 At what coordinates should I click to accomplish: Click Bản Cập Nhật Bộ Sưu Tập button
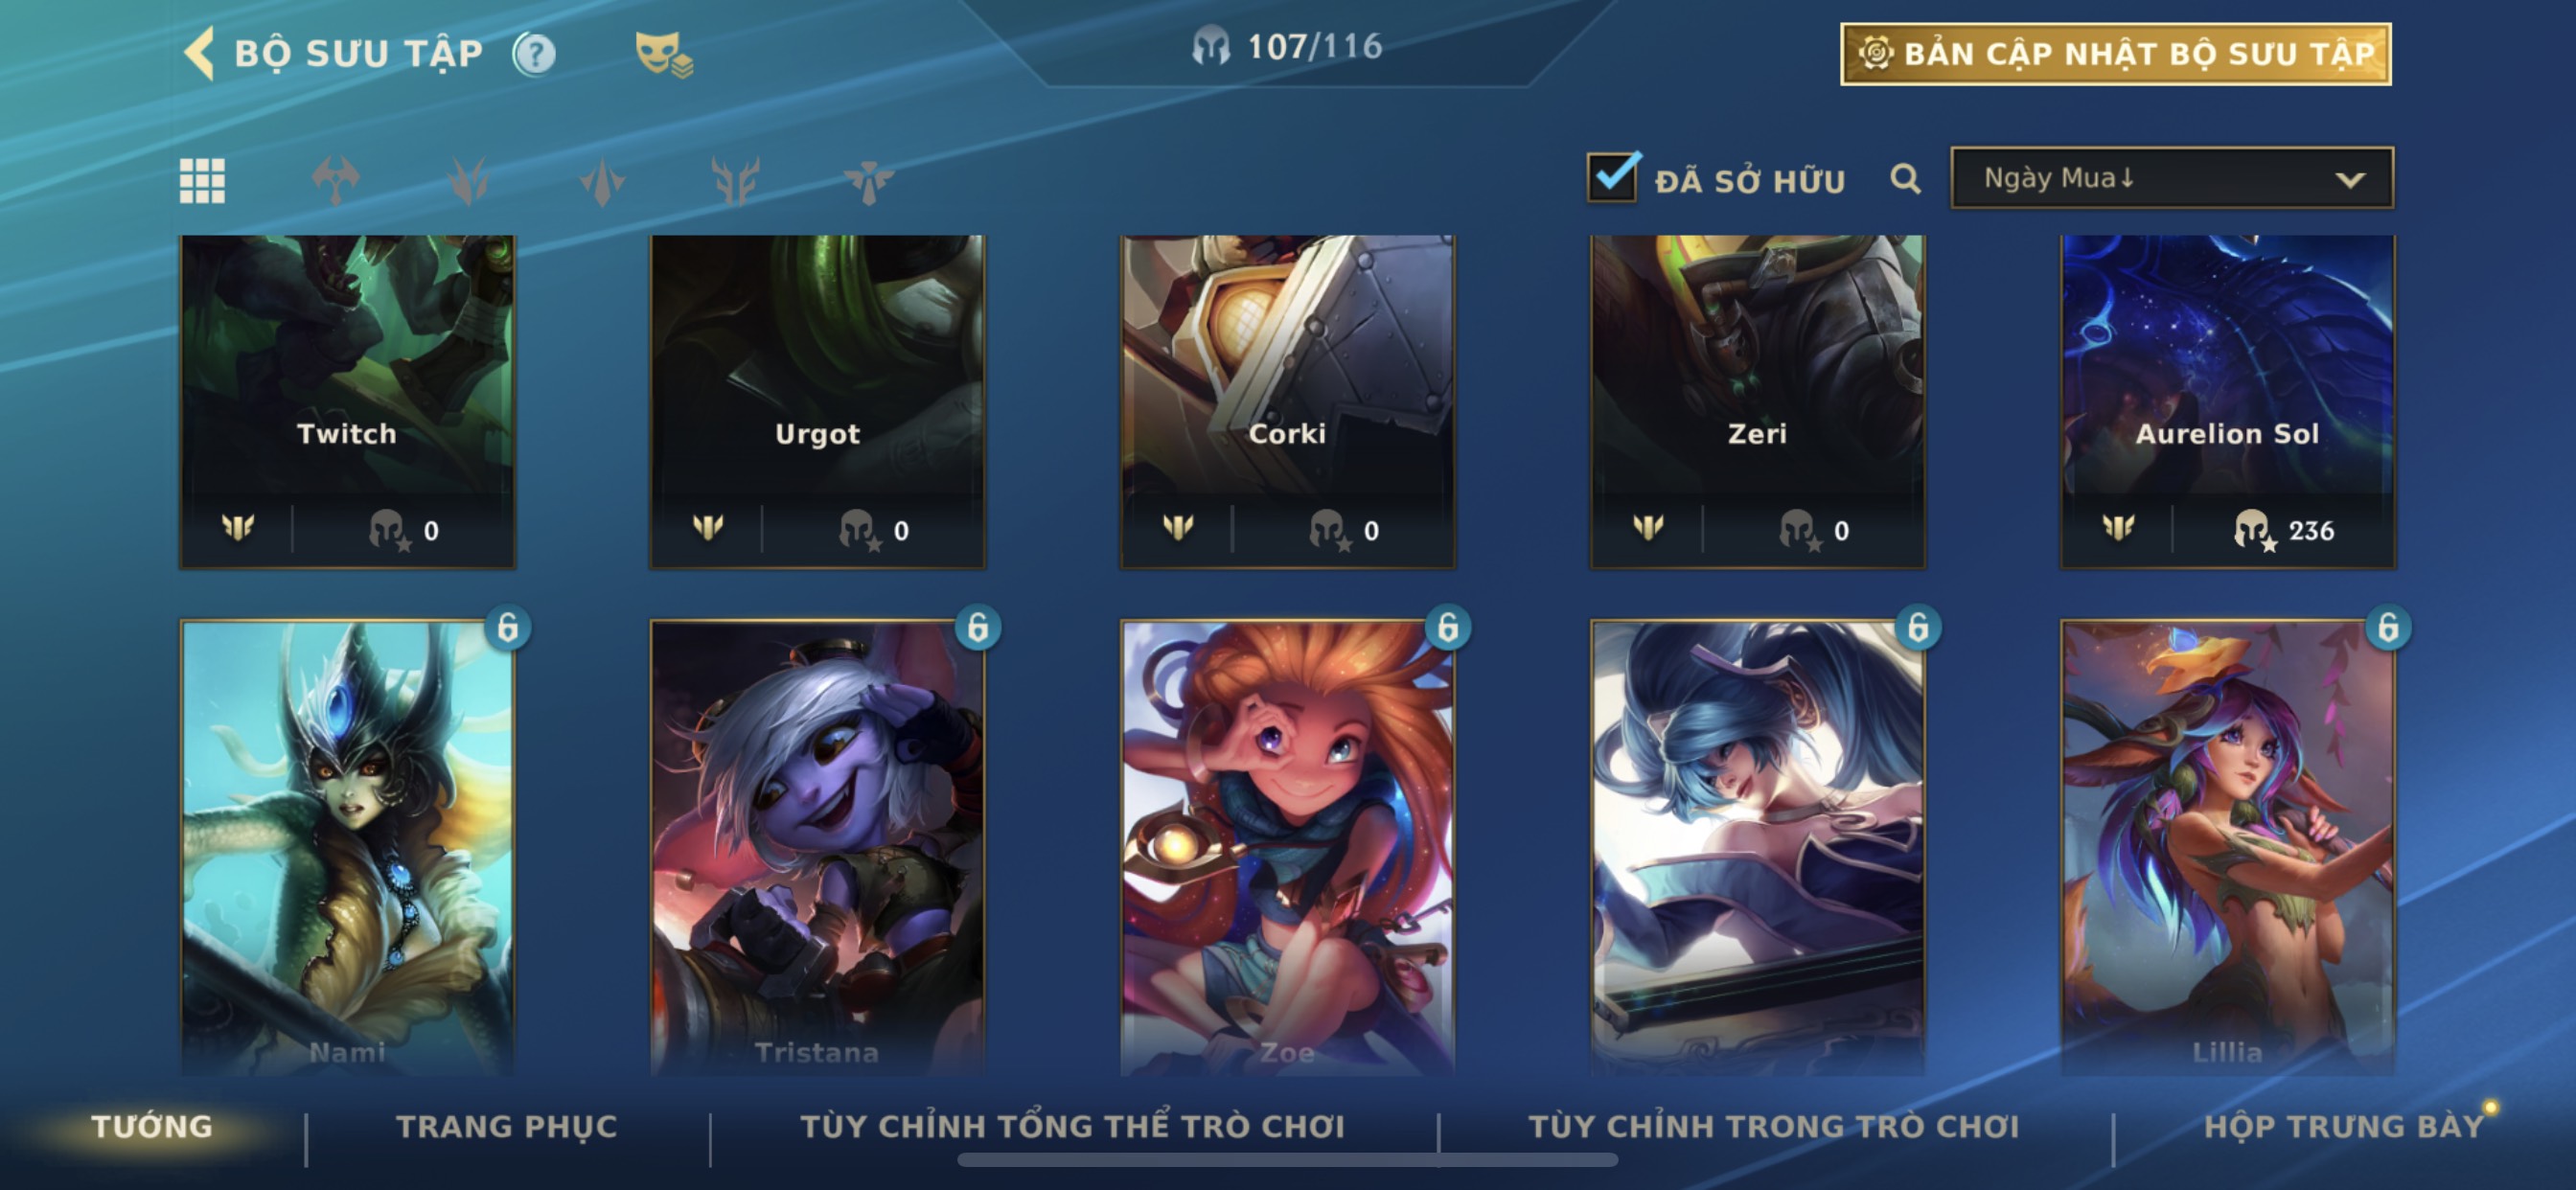(2116, 54)
